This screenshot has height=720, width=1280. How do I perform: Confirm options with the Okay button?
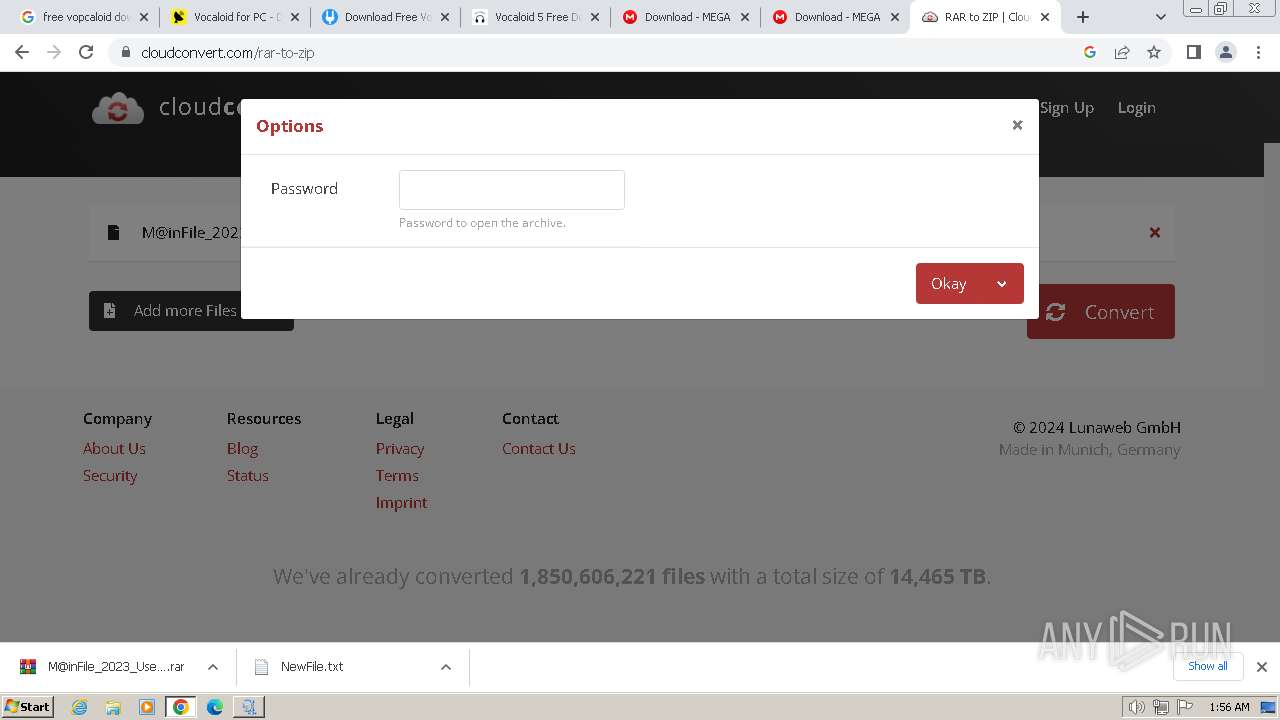pyautogui.click(x=948, y=283)
